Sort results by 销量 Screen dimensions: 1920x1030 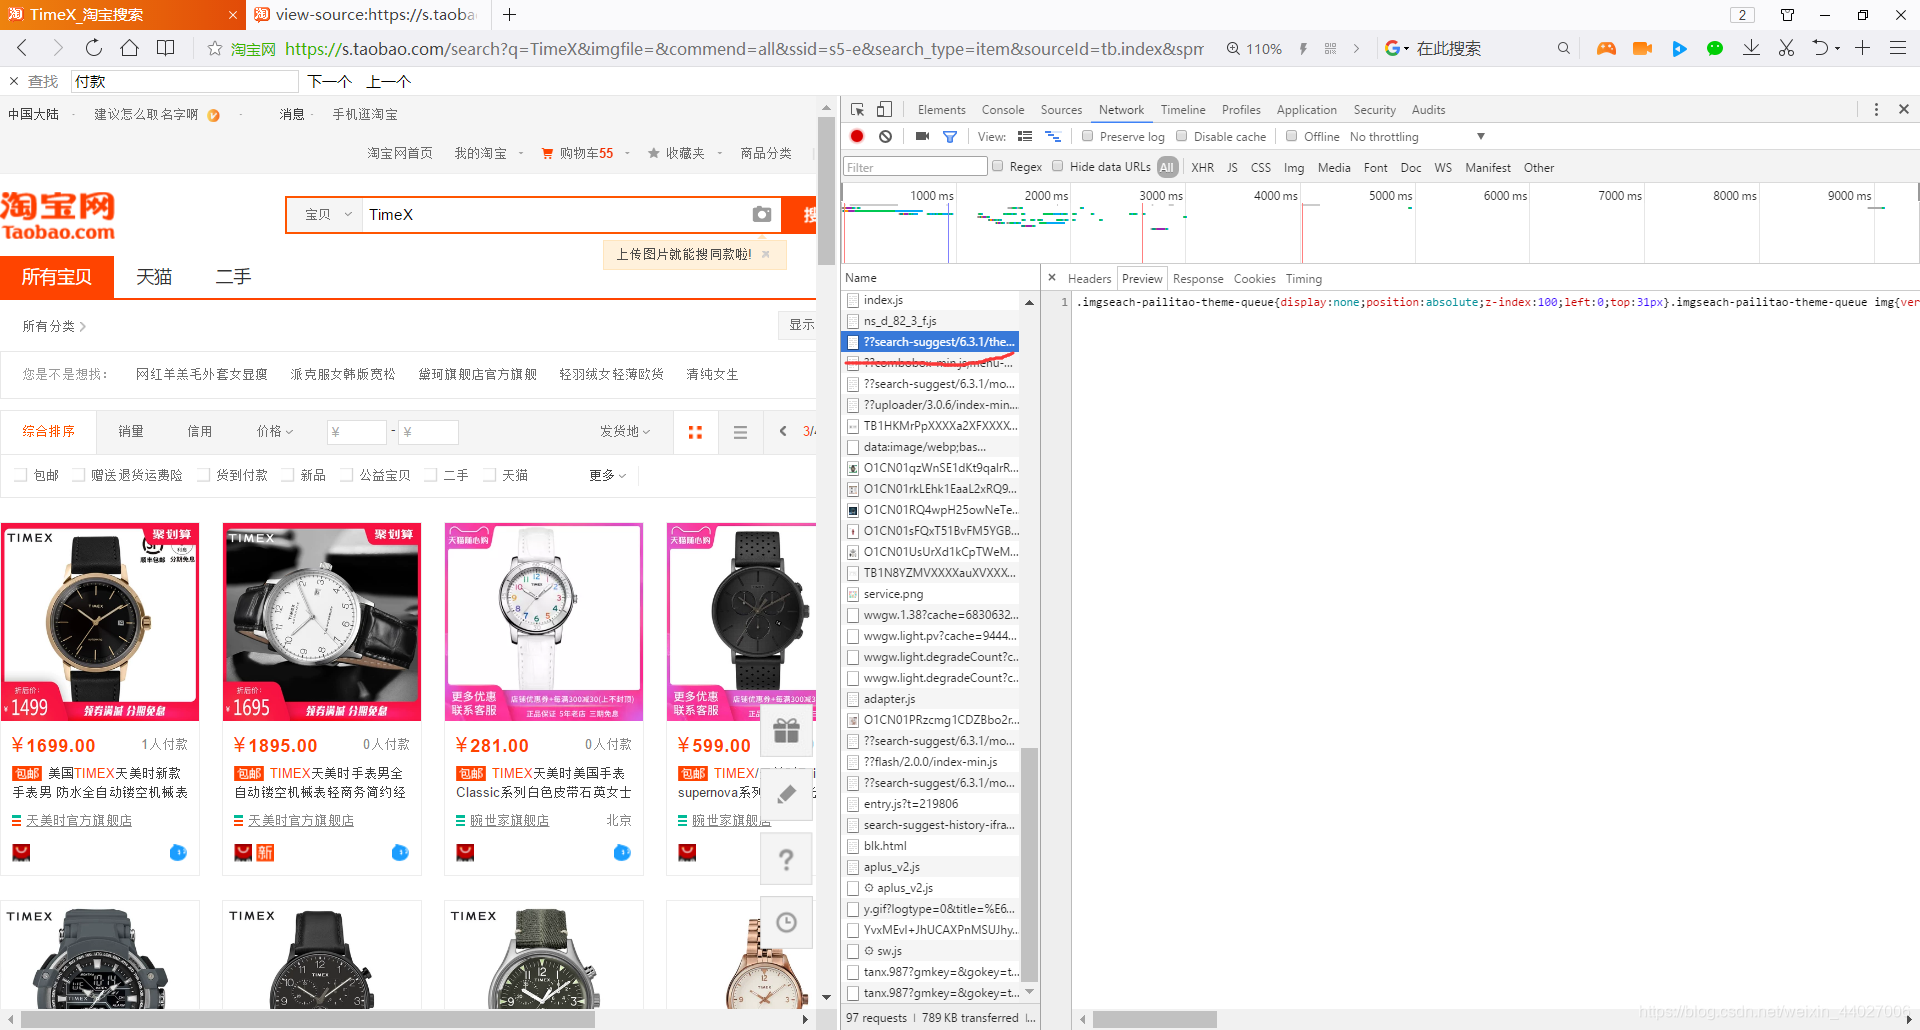(x=131, y=431)
